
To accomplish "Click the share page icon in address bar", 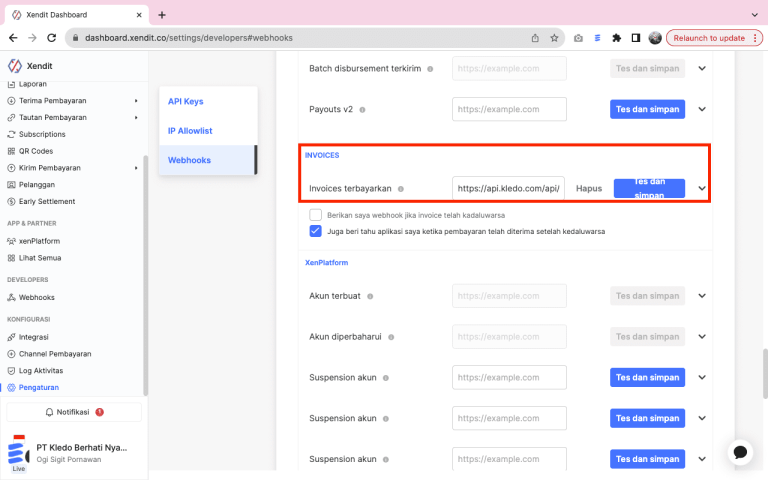I will click(535, 38).
